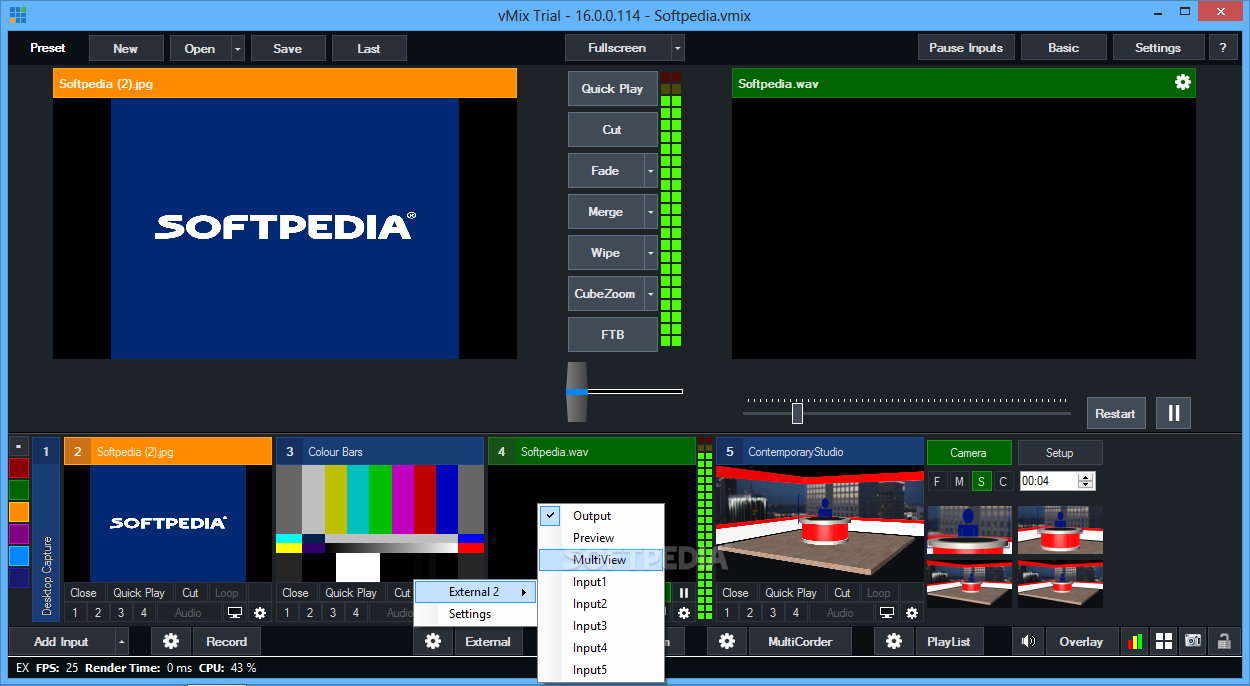Screen dimensions: 1250x686
Task: Toggle overlay 4 on Softpedia (2).jpg input
Action: 144,613
